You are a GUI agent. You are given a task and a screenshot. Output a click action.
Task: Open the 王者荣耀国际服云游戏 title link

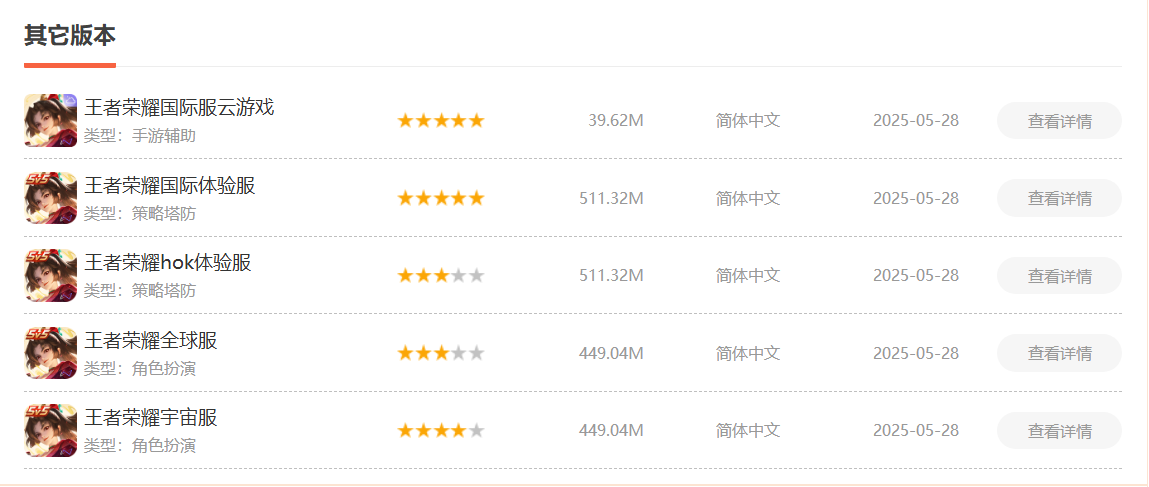coord(179,108)
